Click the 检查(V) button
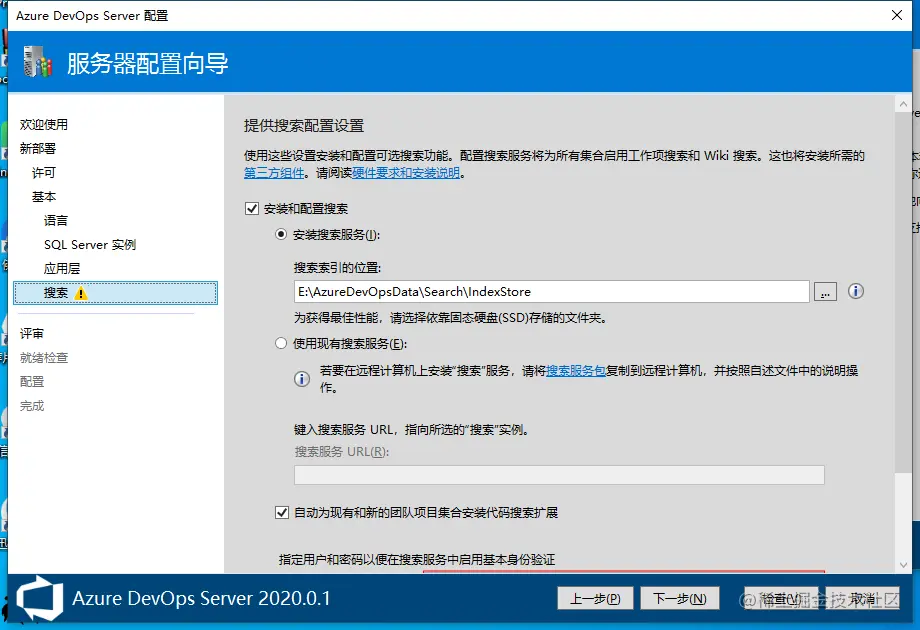The image size is (920, 630). pyautogui.click(x=782, y=598)
